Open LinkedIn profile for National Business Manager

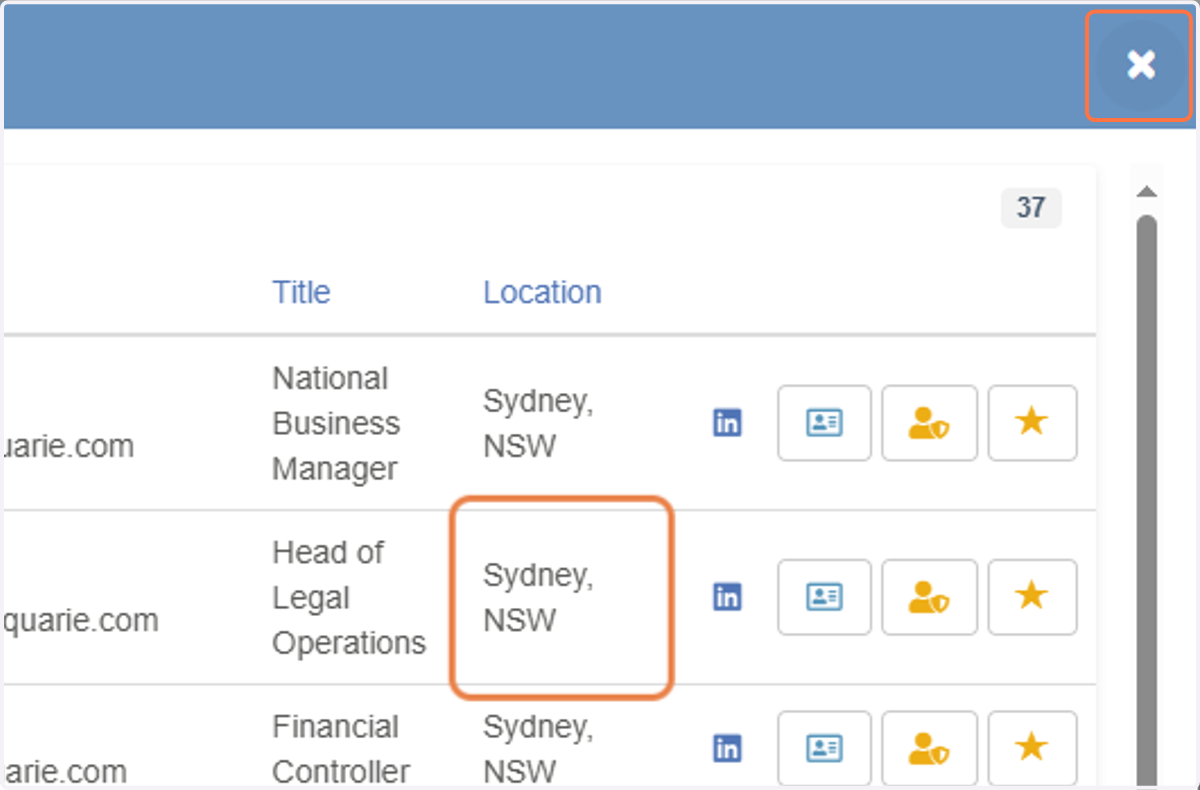point(727,423)
